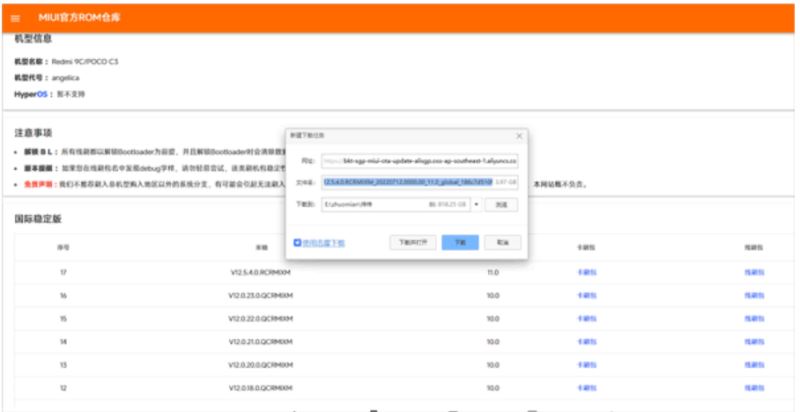
Task: Open fastboot ROM link for V12.5.4.0.RCRMIXM
Action: click(754, 273)
